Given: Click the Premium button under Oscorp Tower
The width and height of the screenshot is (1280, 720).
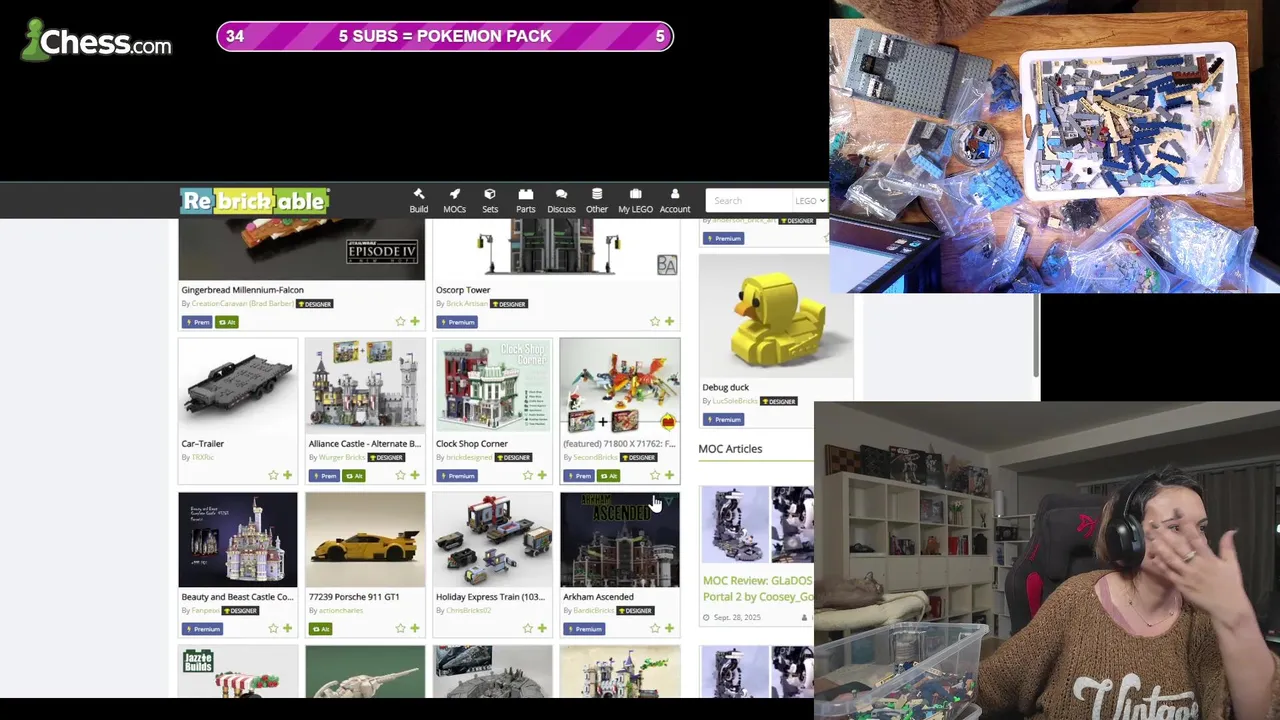Looking at the screenshot, I should pyautogui.click(x=457, y=322).
